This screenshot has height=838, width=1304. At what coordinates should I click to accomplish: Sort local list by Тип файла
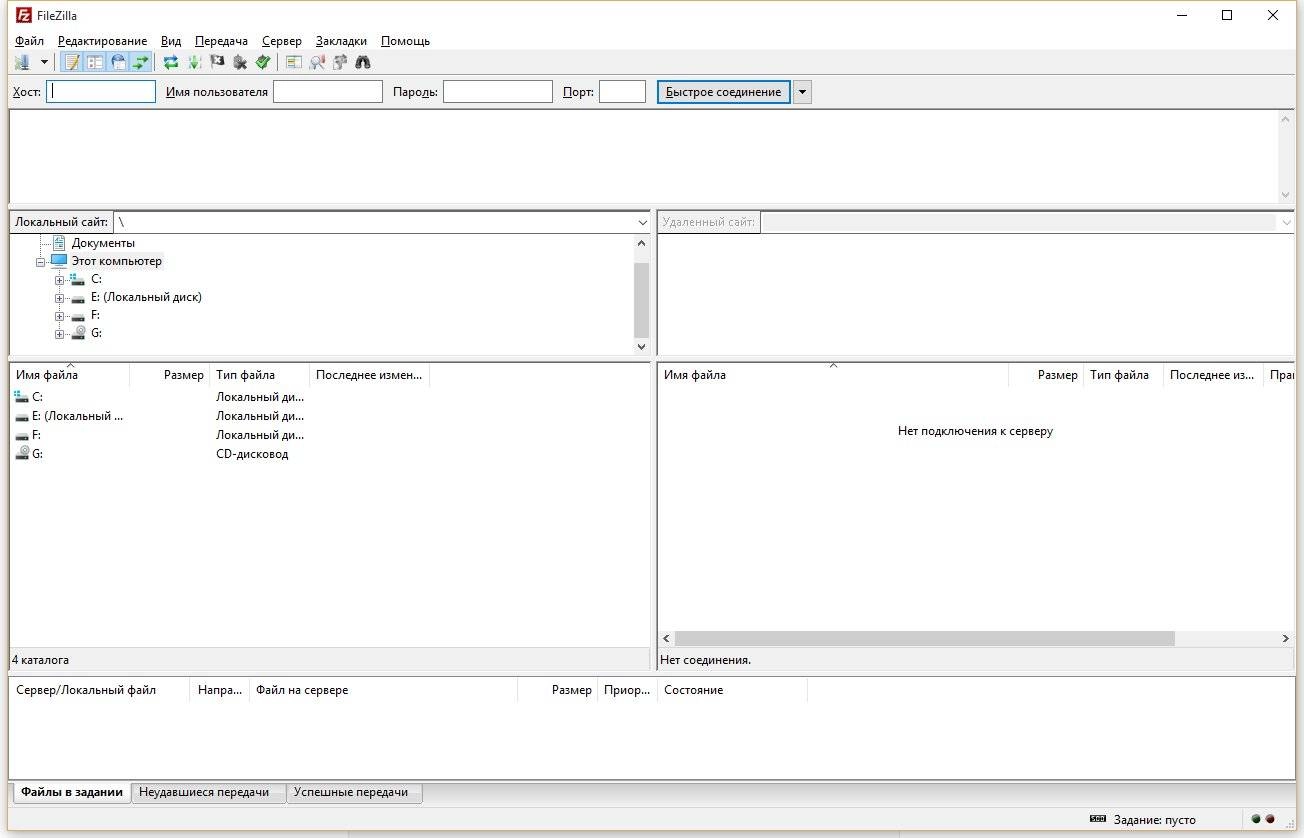[259, 375]
